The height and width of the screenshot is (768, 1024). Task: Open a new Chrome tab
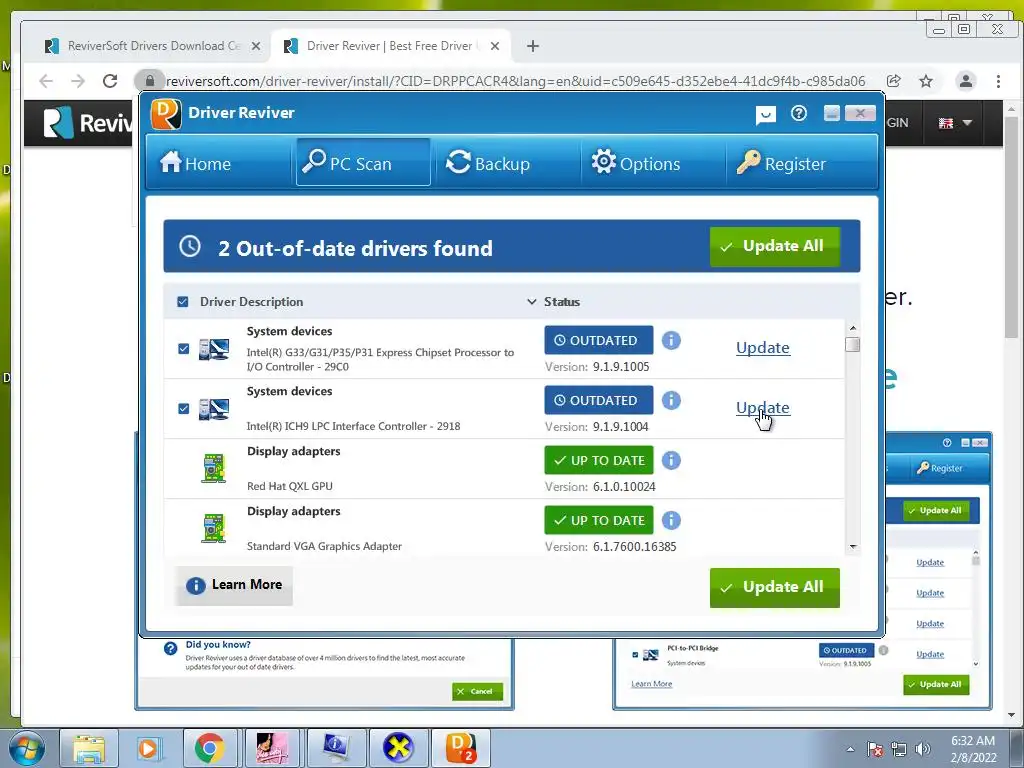coord(533,46)
